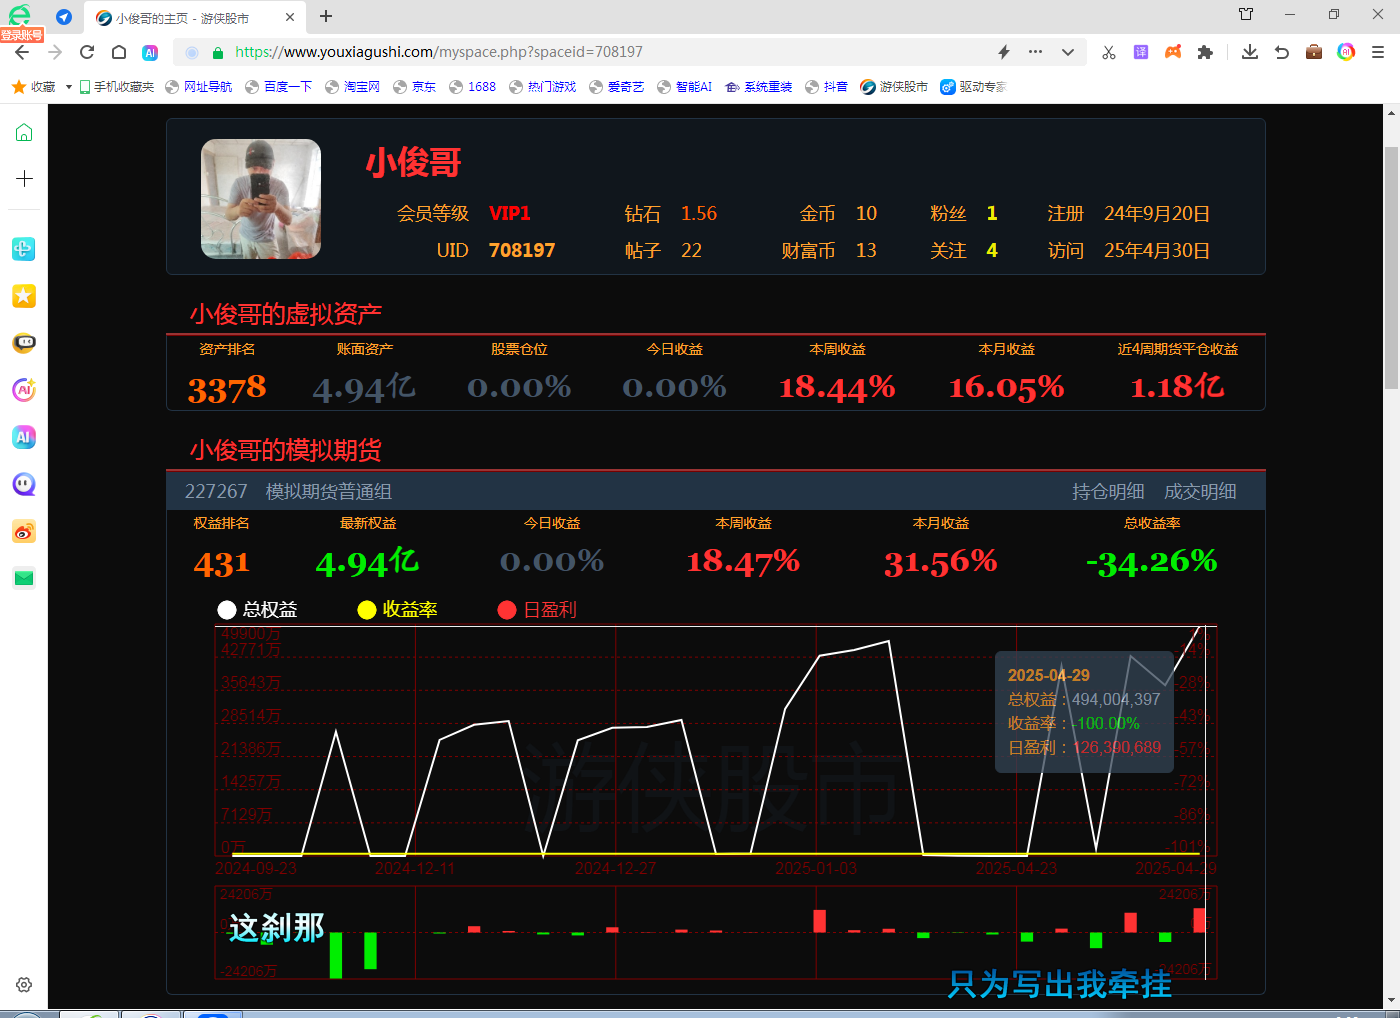Open the 百度一下 bookmark

pos(279,87)
